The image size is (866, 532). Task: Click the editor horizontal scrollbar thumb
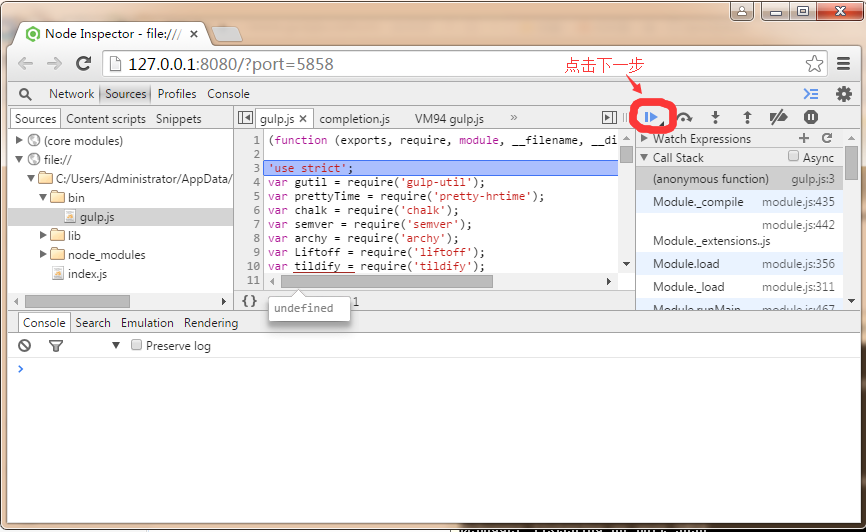click(x=387, y=281)
